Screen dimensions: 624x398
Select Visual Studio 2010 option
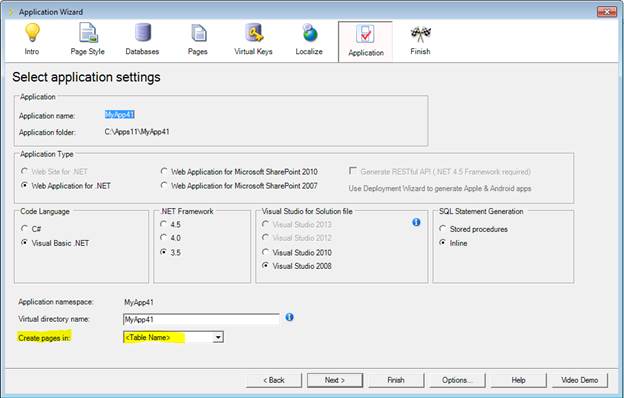click(265, 252)
